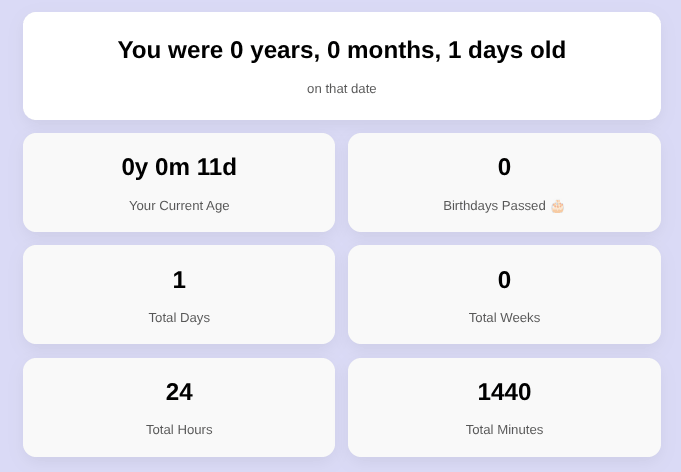Select the 1440 minutes value
The height and width of the screenshot is (472, 681).
pyautogui.click(x=504, y=392)
